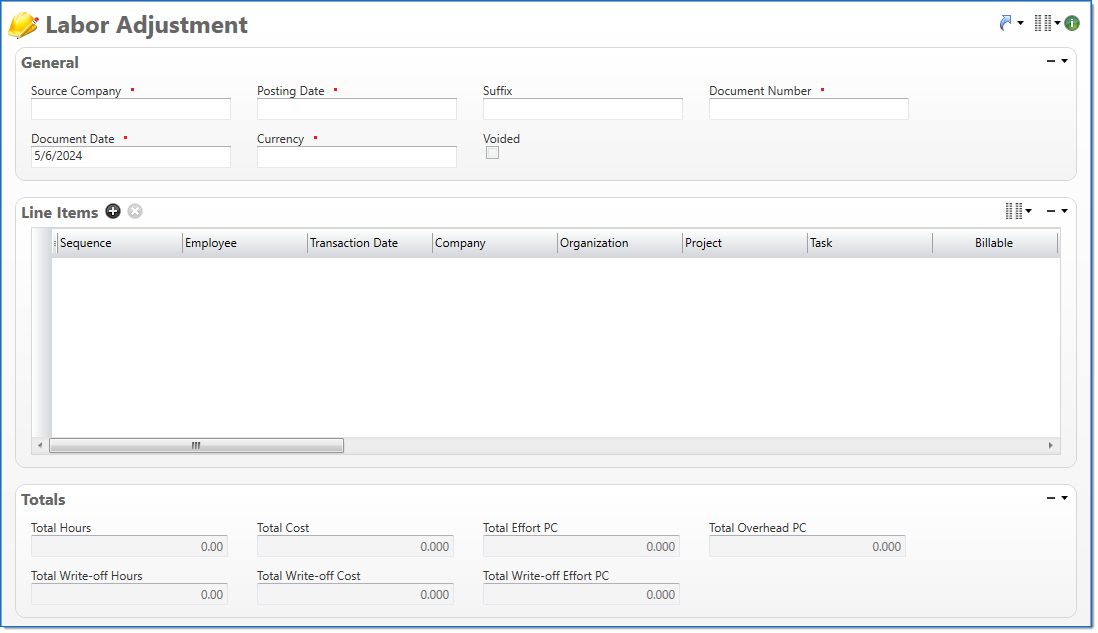This screenshot has height=633, width=1098.
Task: Open Line Items column chooser icon
Action: click(x=1014, y=211)
